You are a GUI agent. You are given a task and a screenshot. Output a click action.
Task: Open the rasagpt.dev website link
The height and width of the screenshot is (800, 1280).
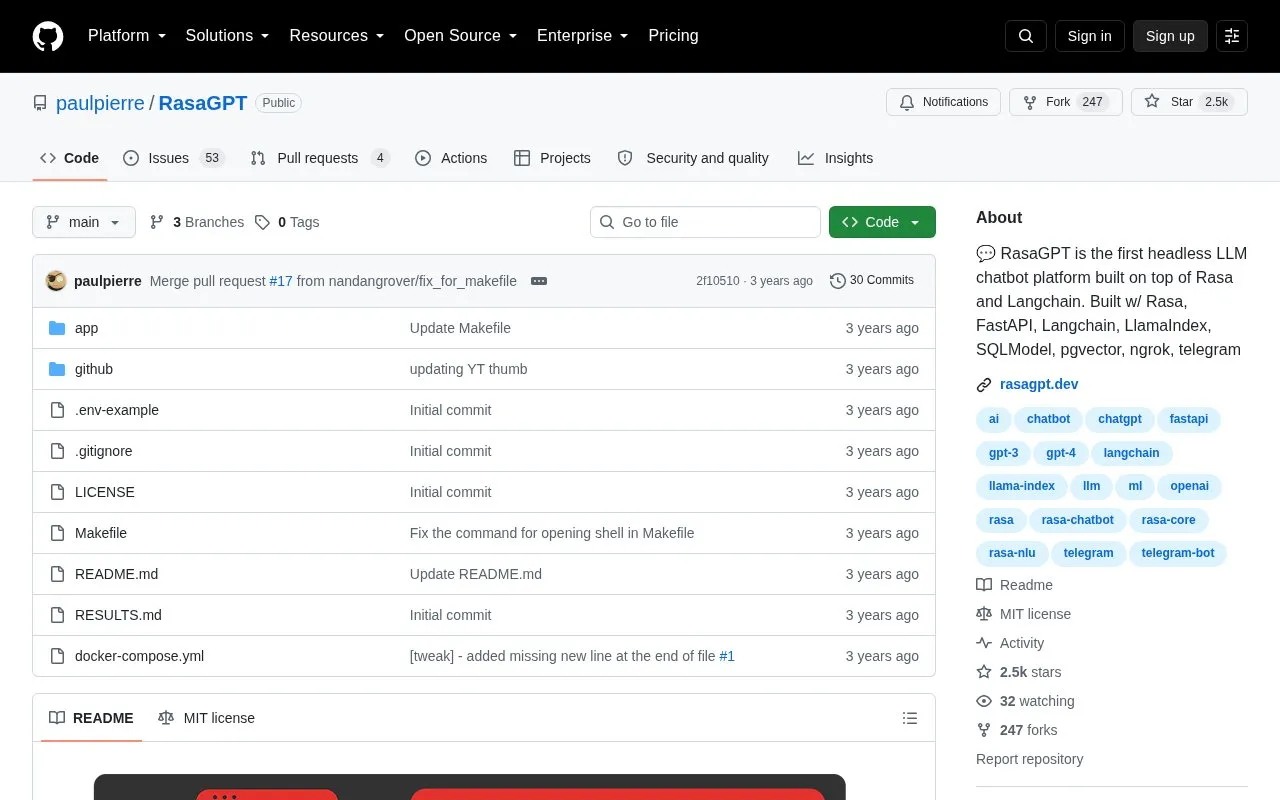tap(1039, 385)
